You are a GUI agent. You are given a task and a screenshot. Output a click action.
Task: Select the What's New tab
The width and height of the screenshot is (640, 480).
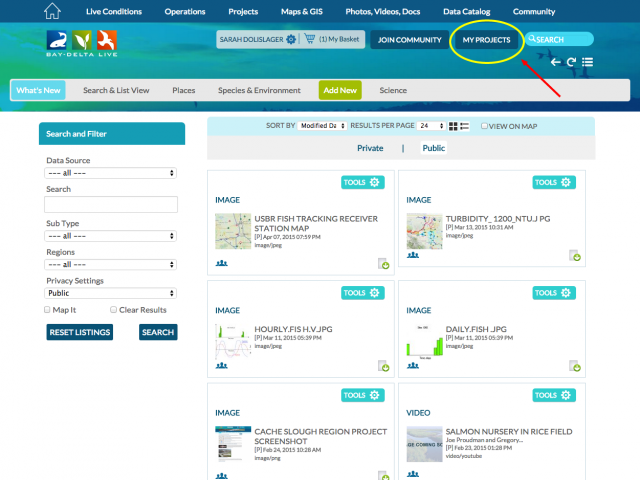[38, 90]
